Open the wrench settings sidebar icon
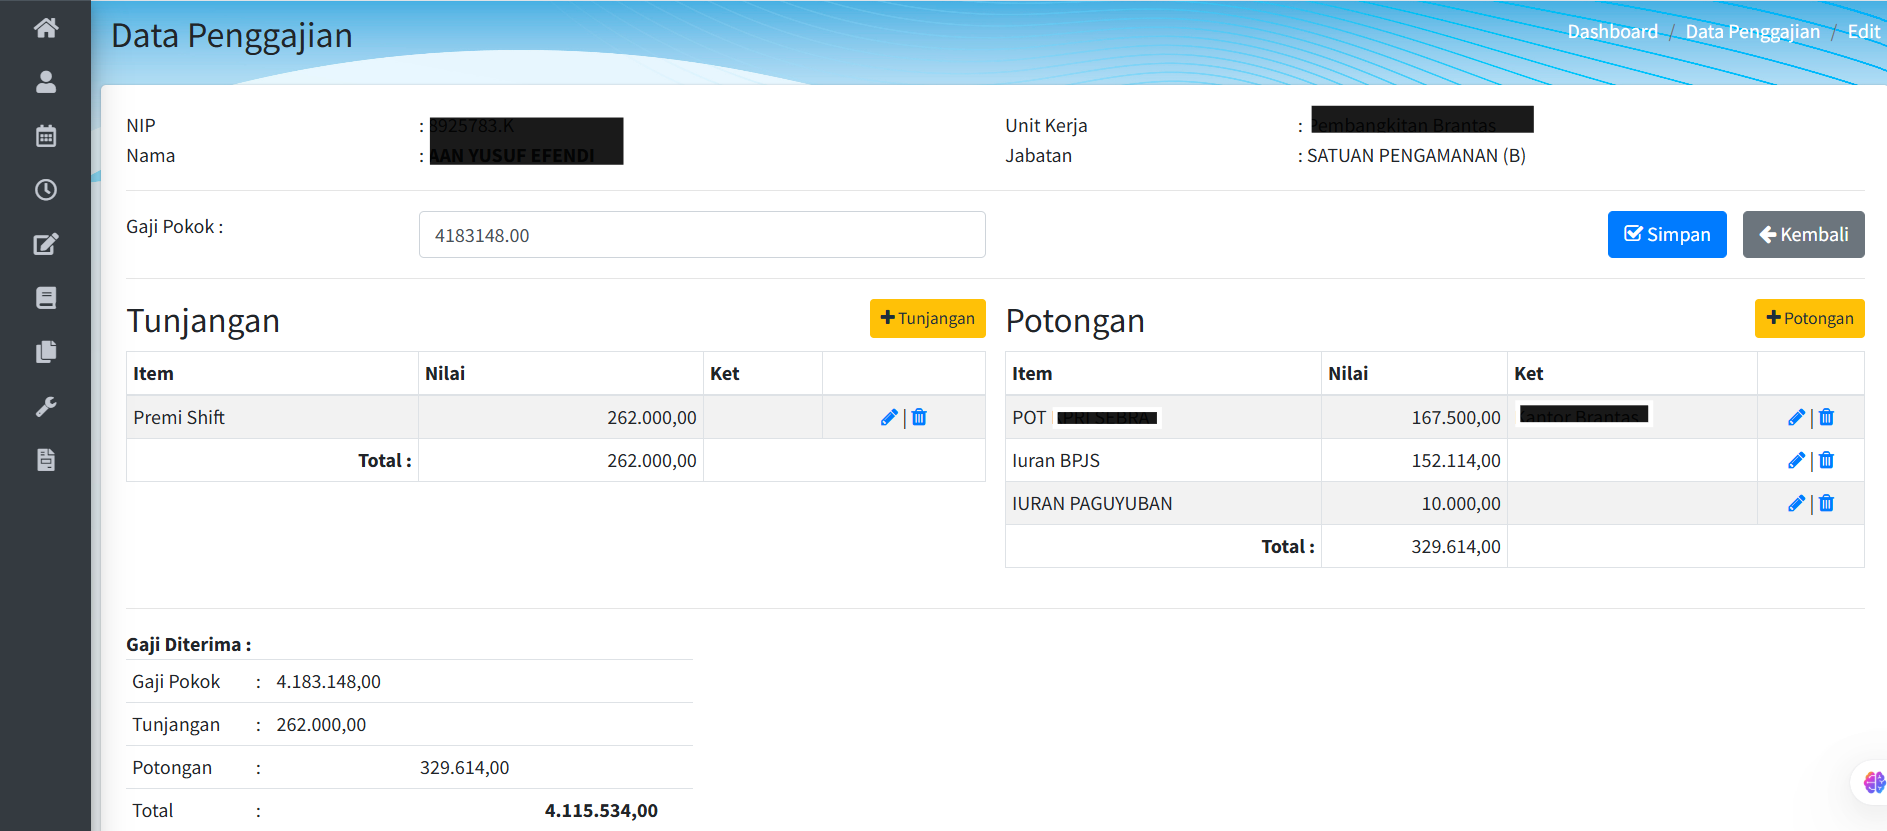1887x831 pixels. [x=46, y=406]
